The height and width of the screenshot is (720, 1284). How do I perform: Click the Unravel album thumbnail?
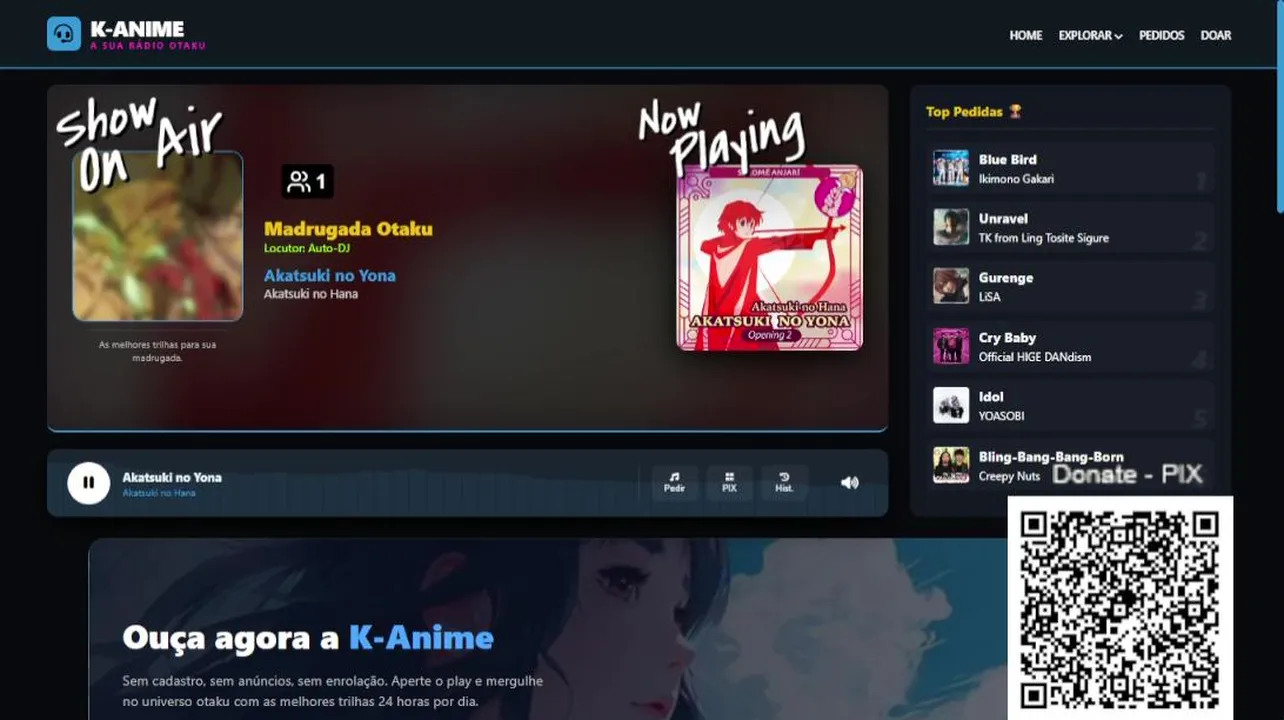pos(951,227)
